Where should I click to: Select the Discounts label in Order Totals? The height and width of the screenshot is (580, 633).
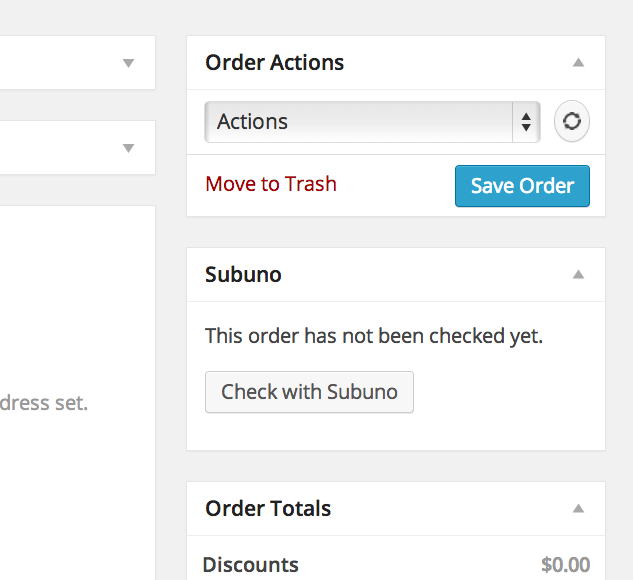[251, 565]
